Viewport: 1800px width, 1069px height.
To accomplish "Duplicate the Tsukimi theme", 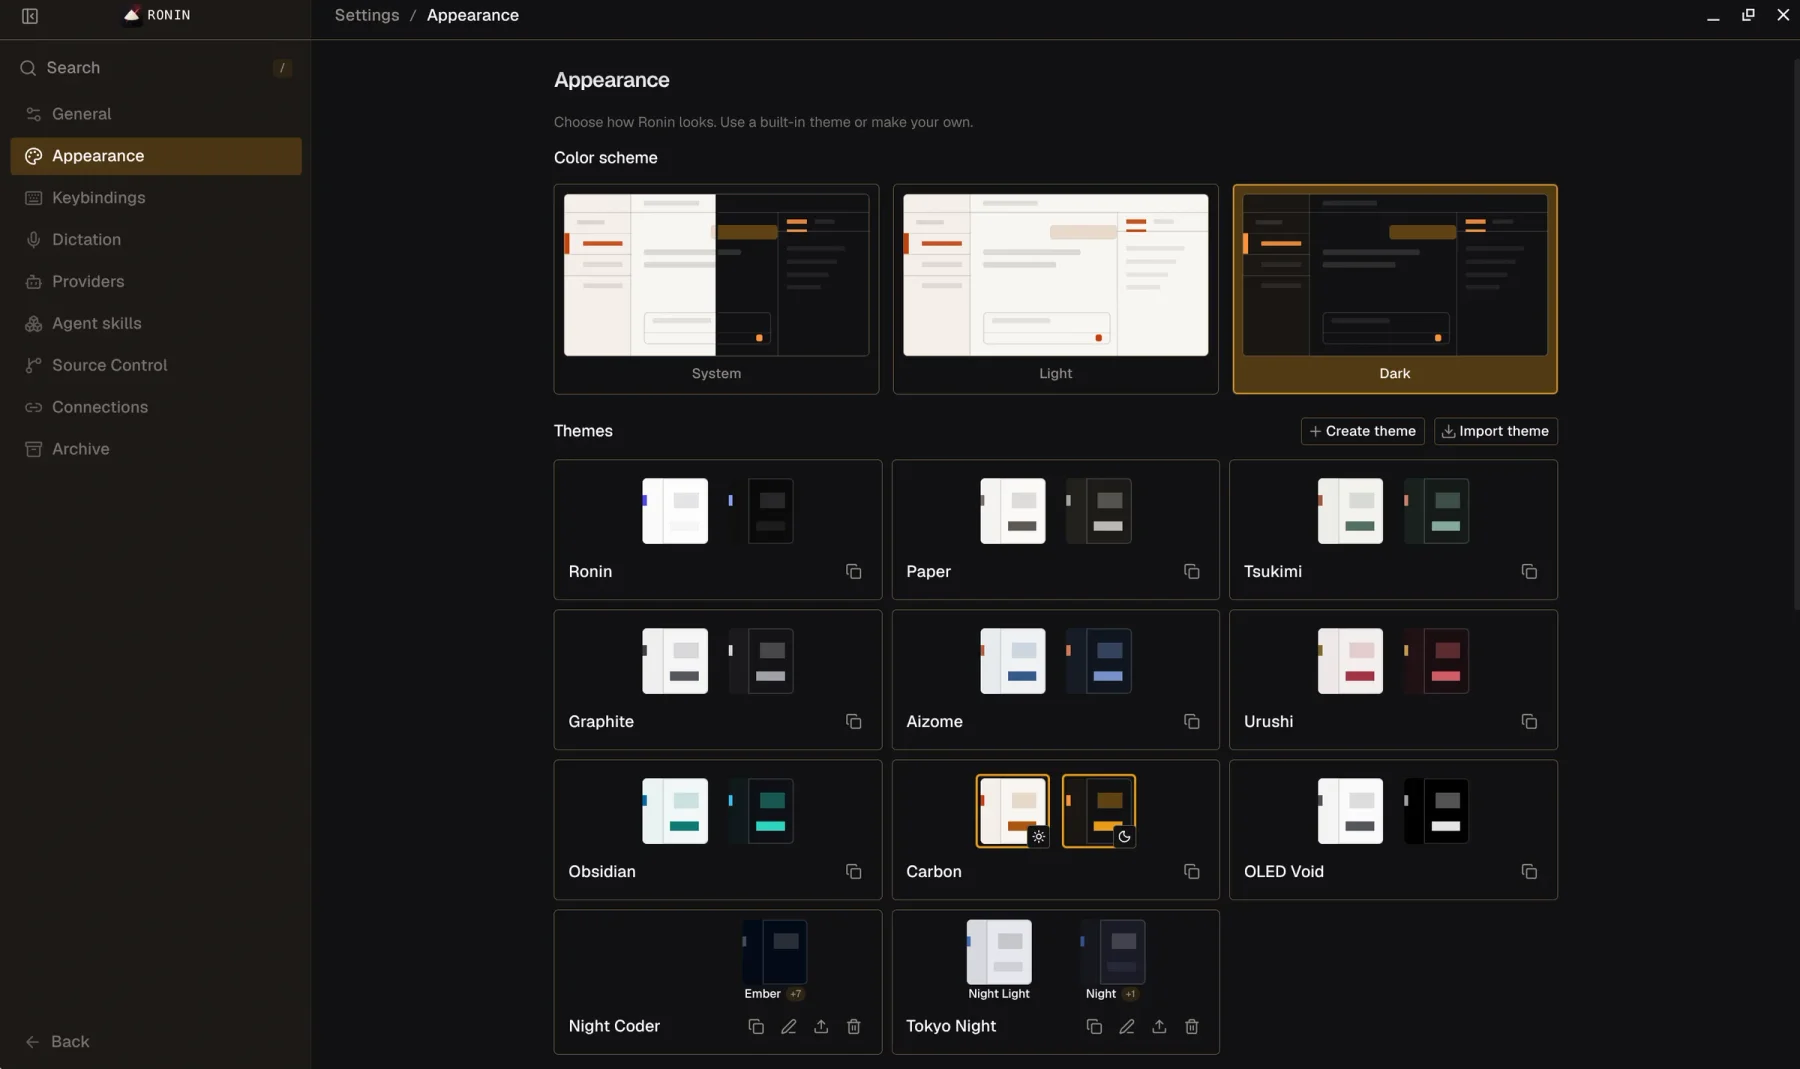I will 1529,571.
